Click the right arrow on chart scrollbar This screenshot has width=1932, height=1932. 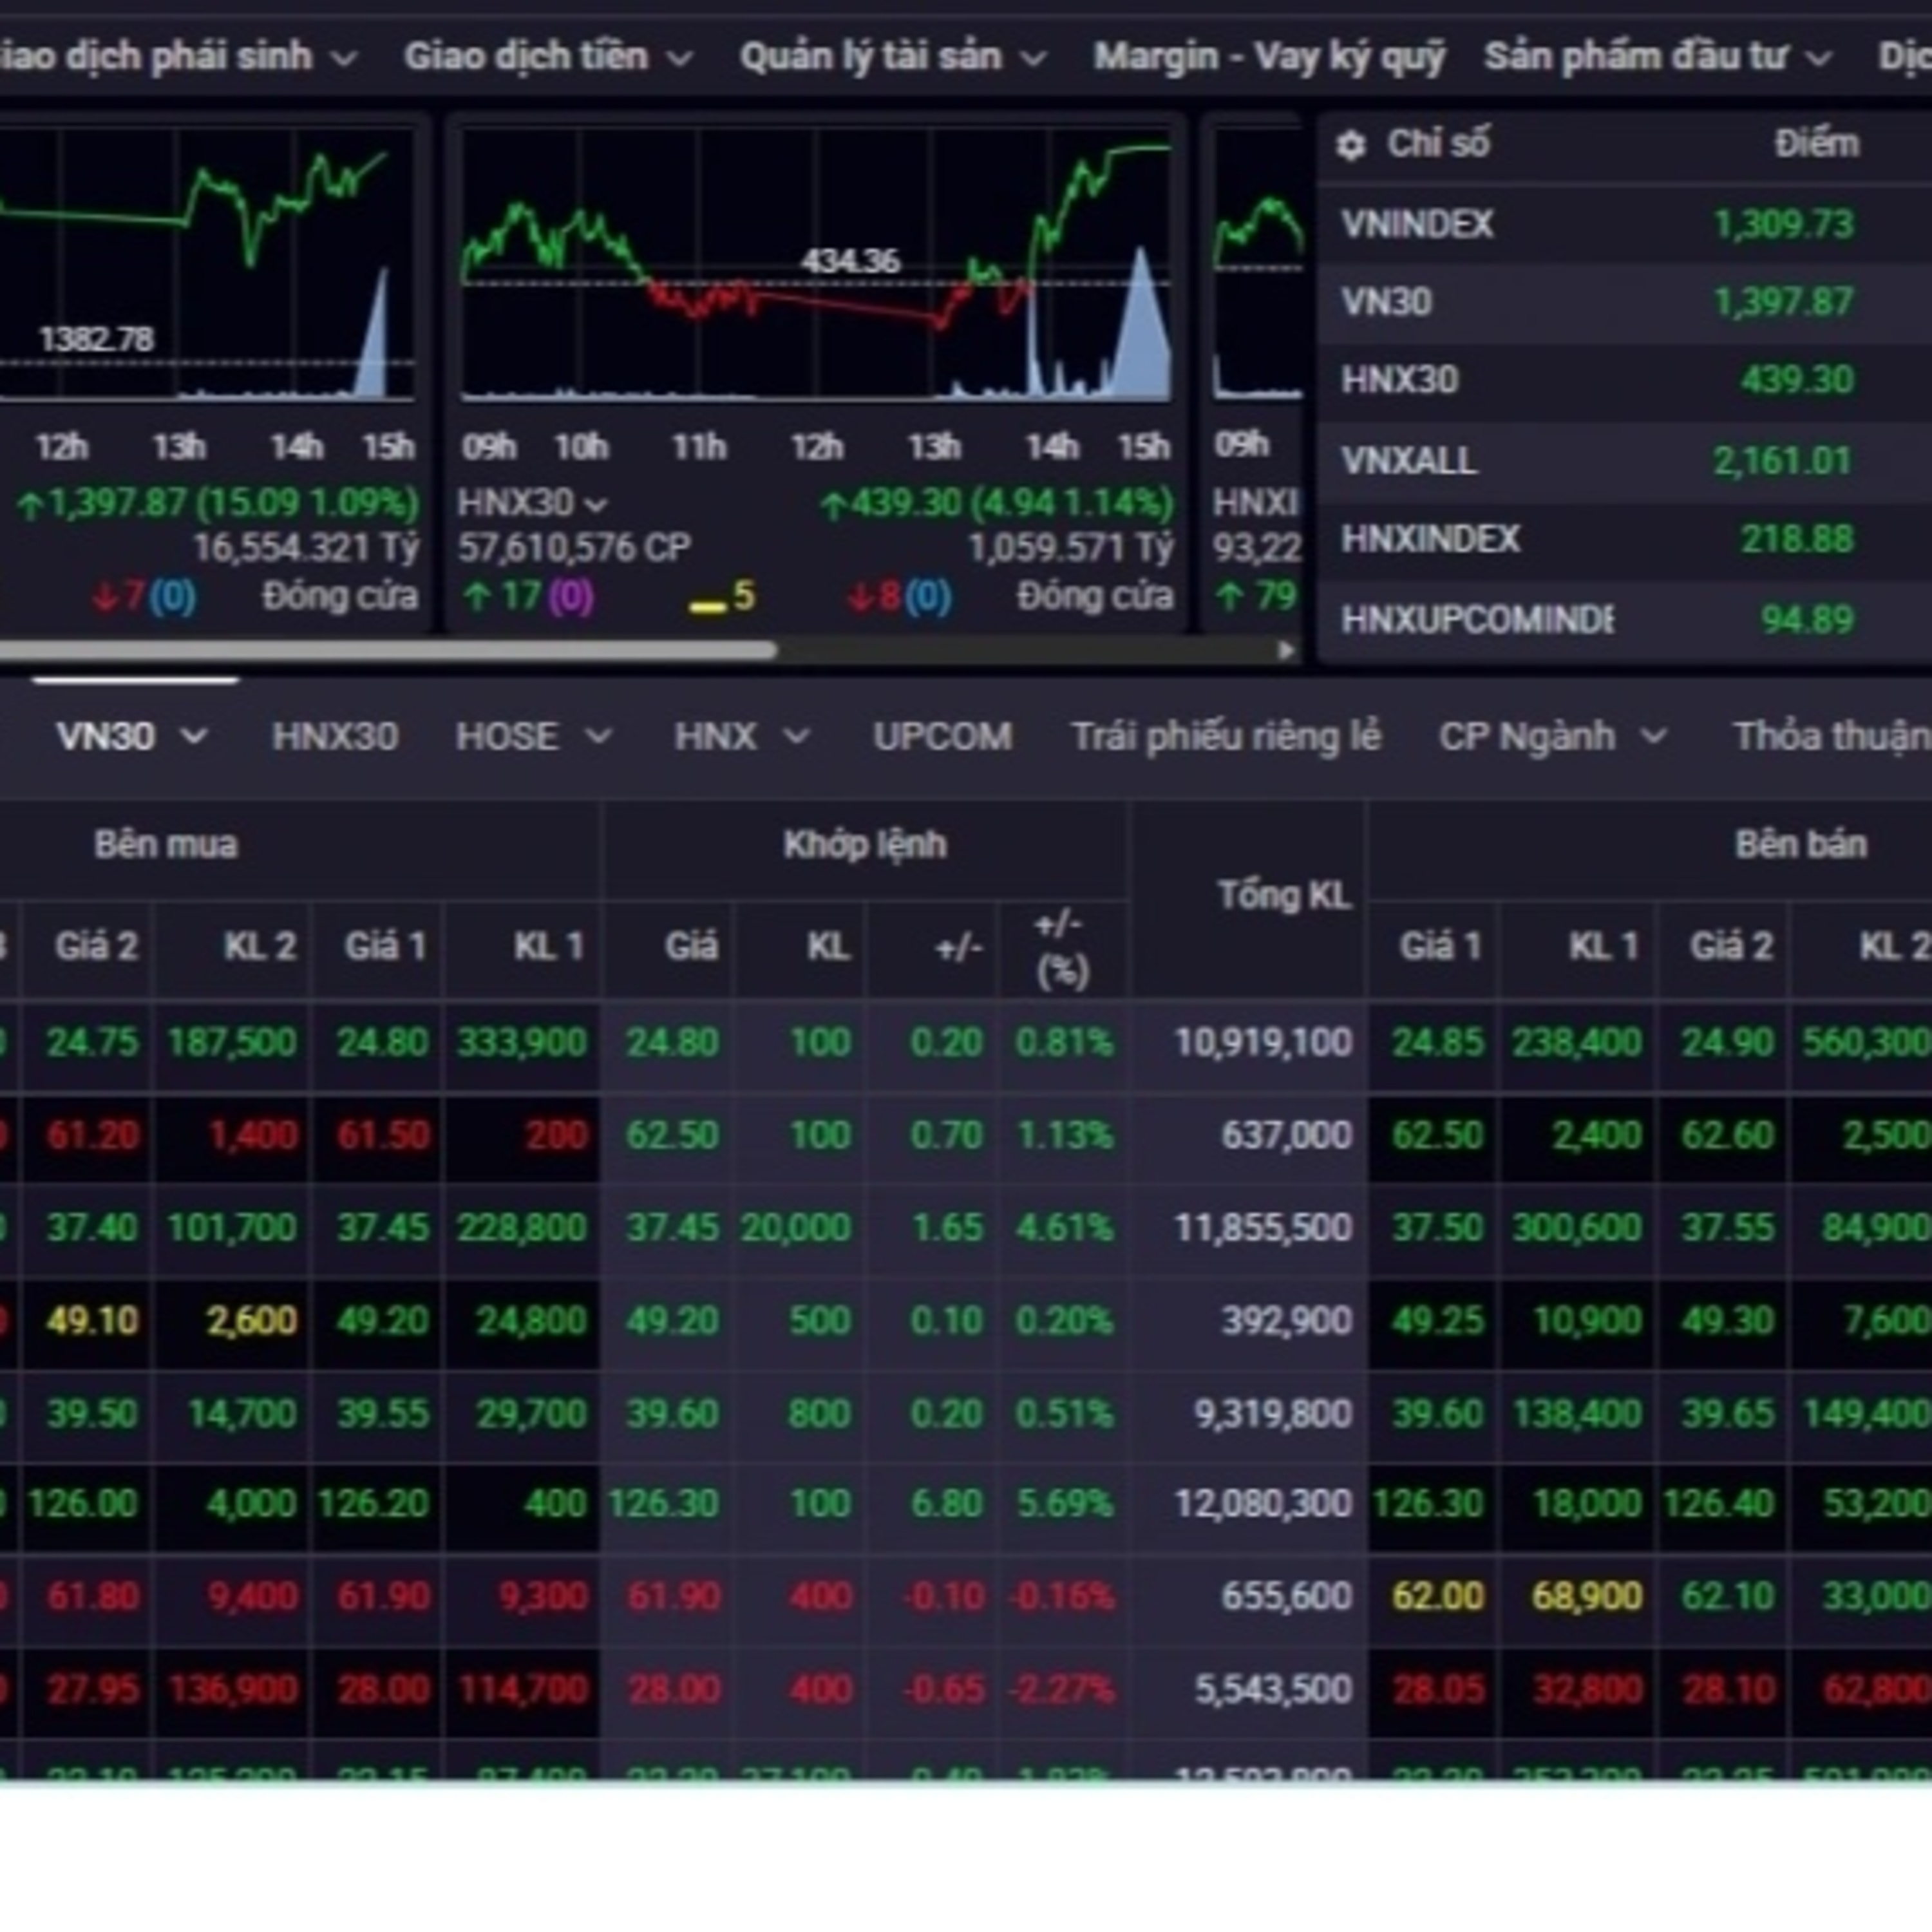coord(1286,650)
